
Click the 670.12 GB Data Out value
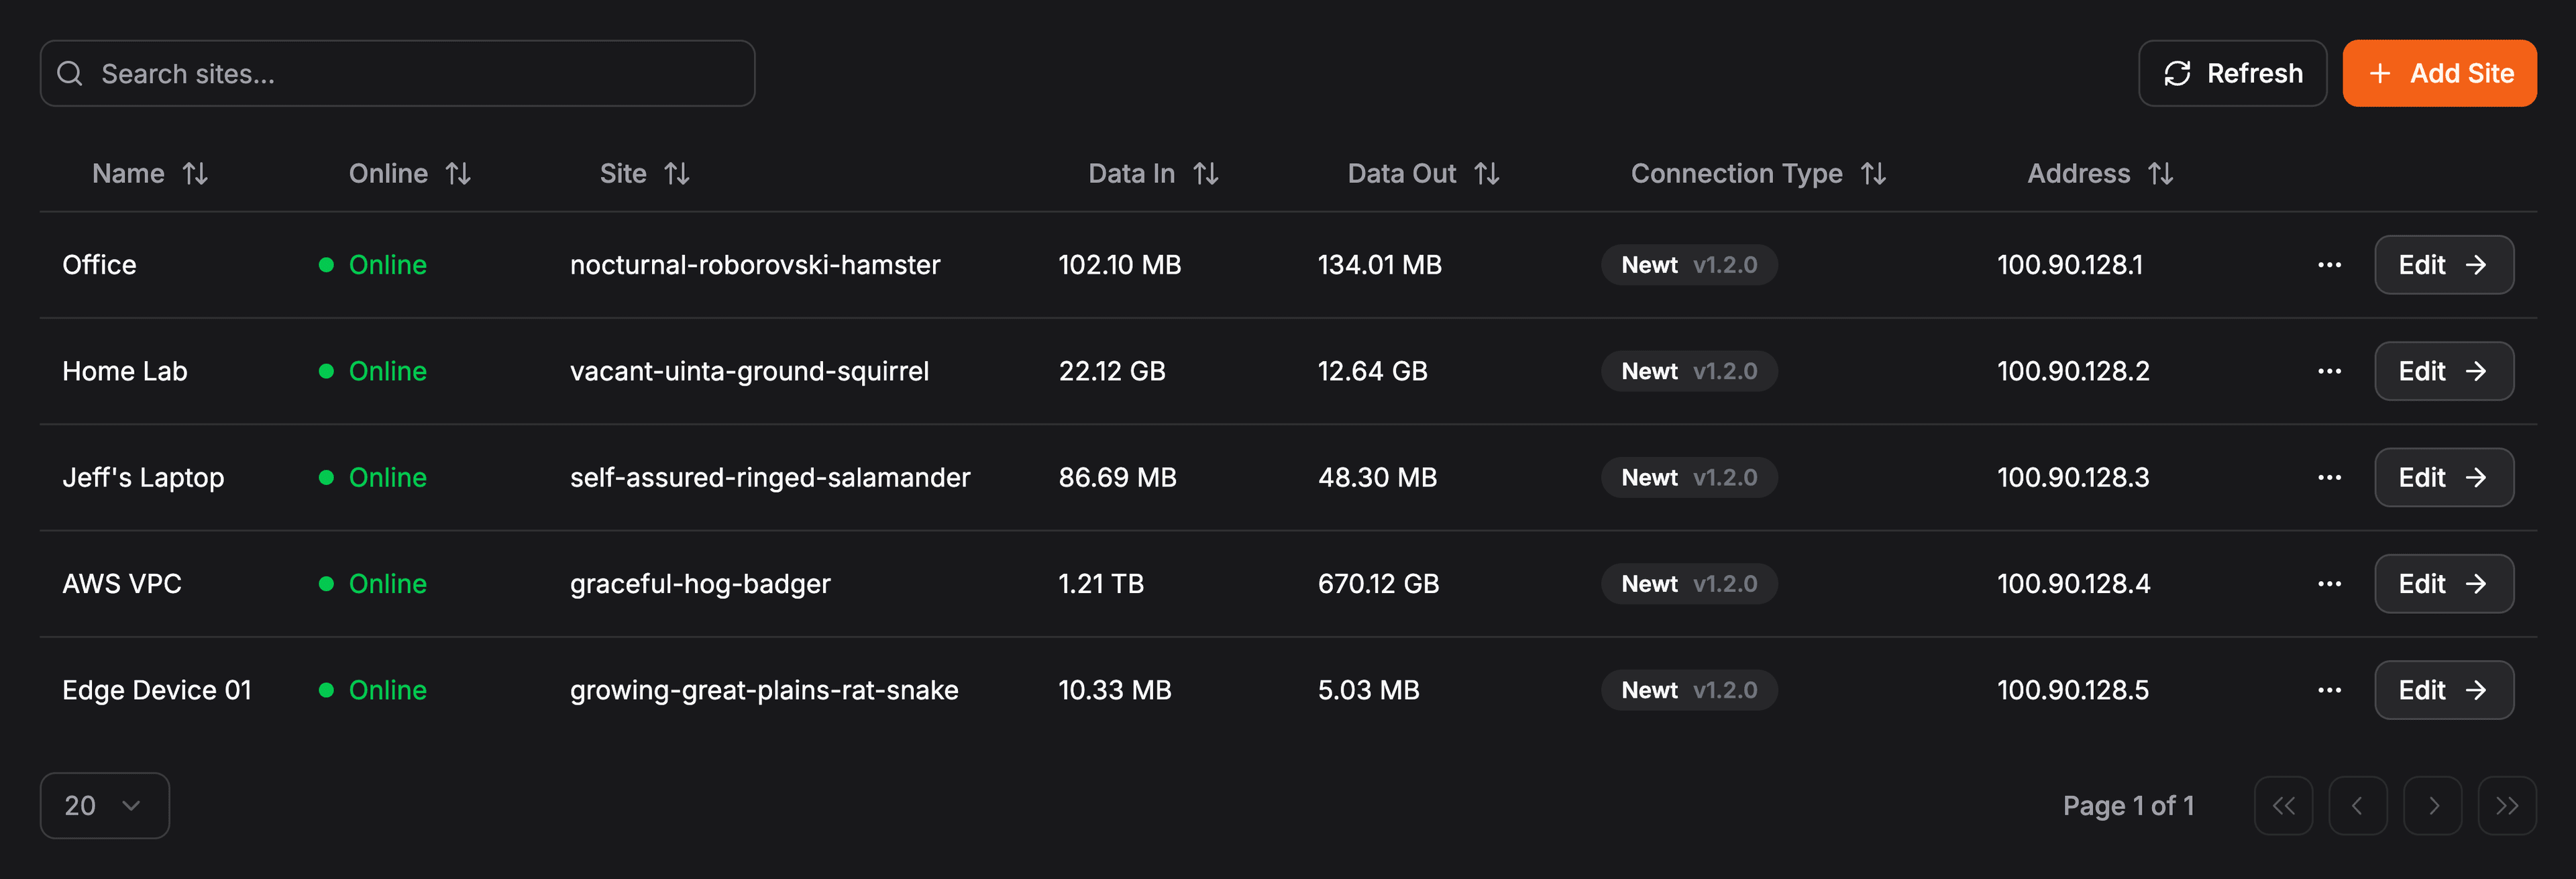coord(1378,584)
